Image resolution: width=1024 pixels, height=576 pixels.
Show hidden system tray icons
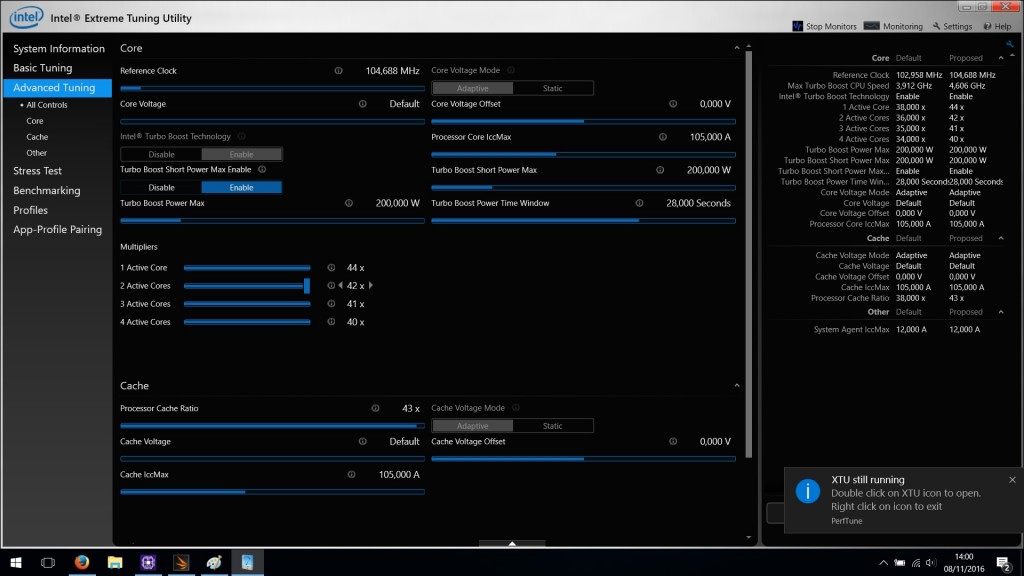click(x=883, y=563)
